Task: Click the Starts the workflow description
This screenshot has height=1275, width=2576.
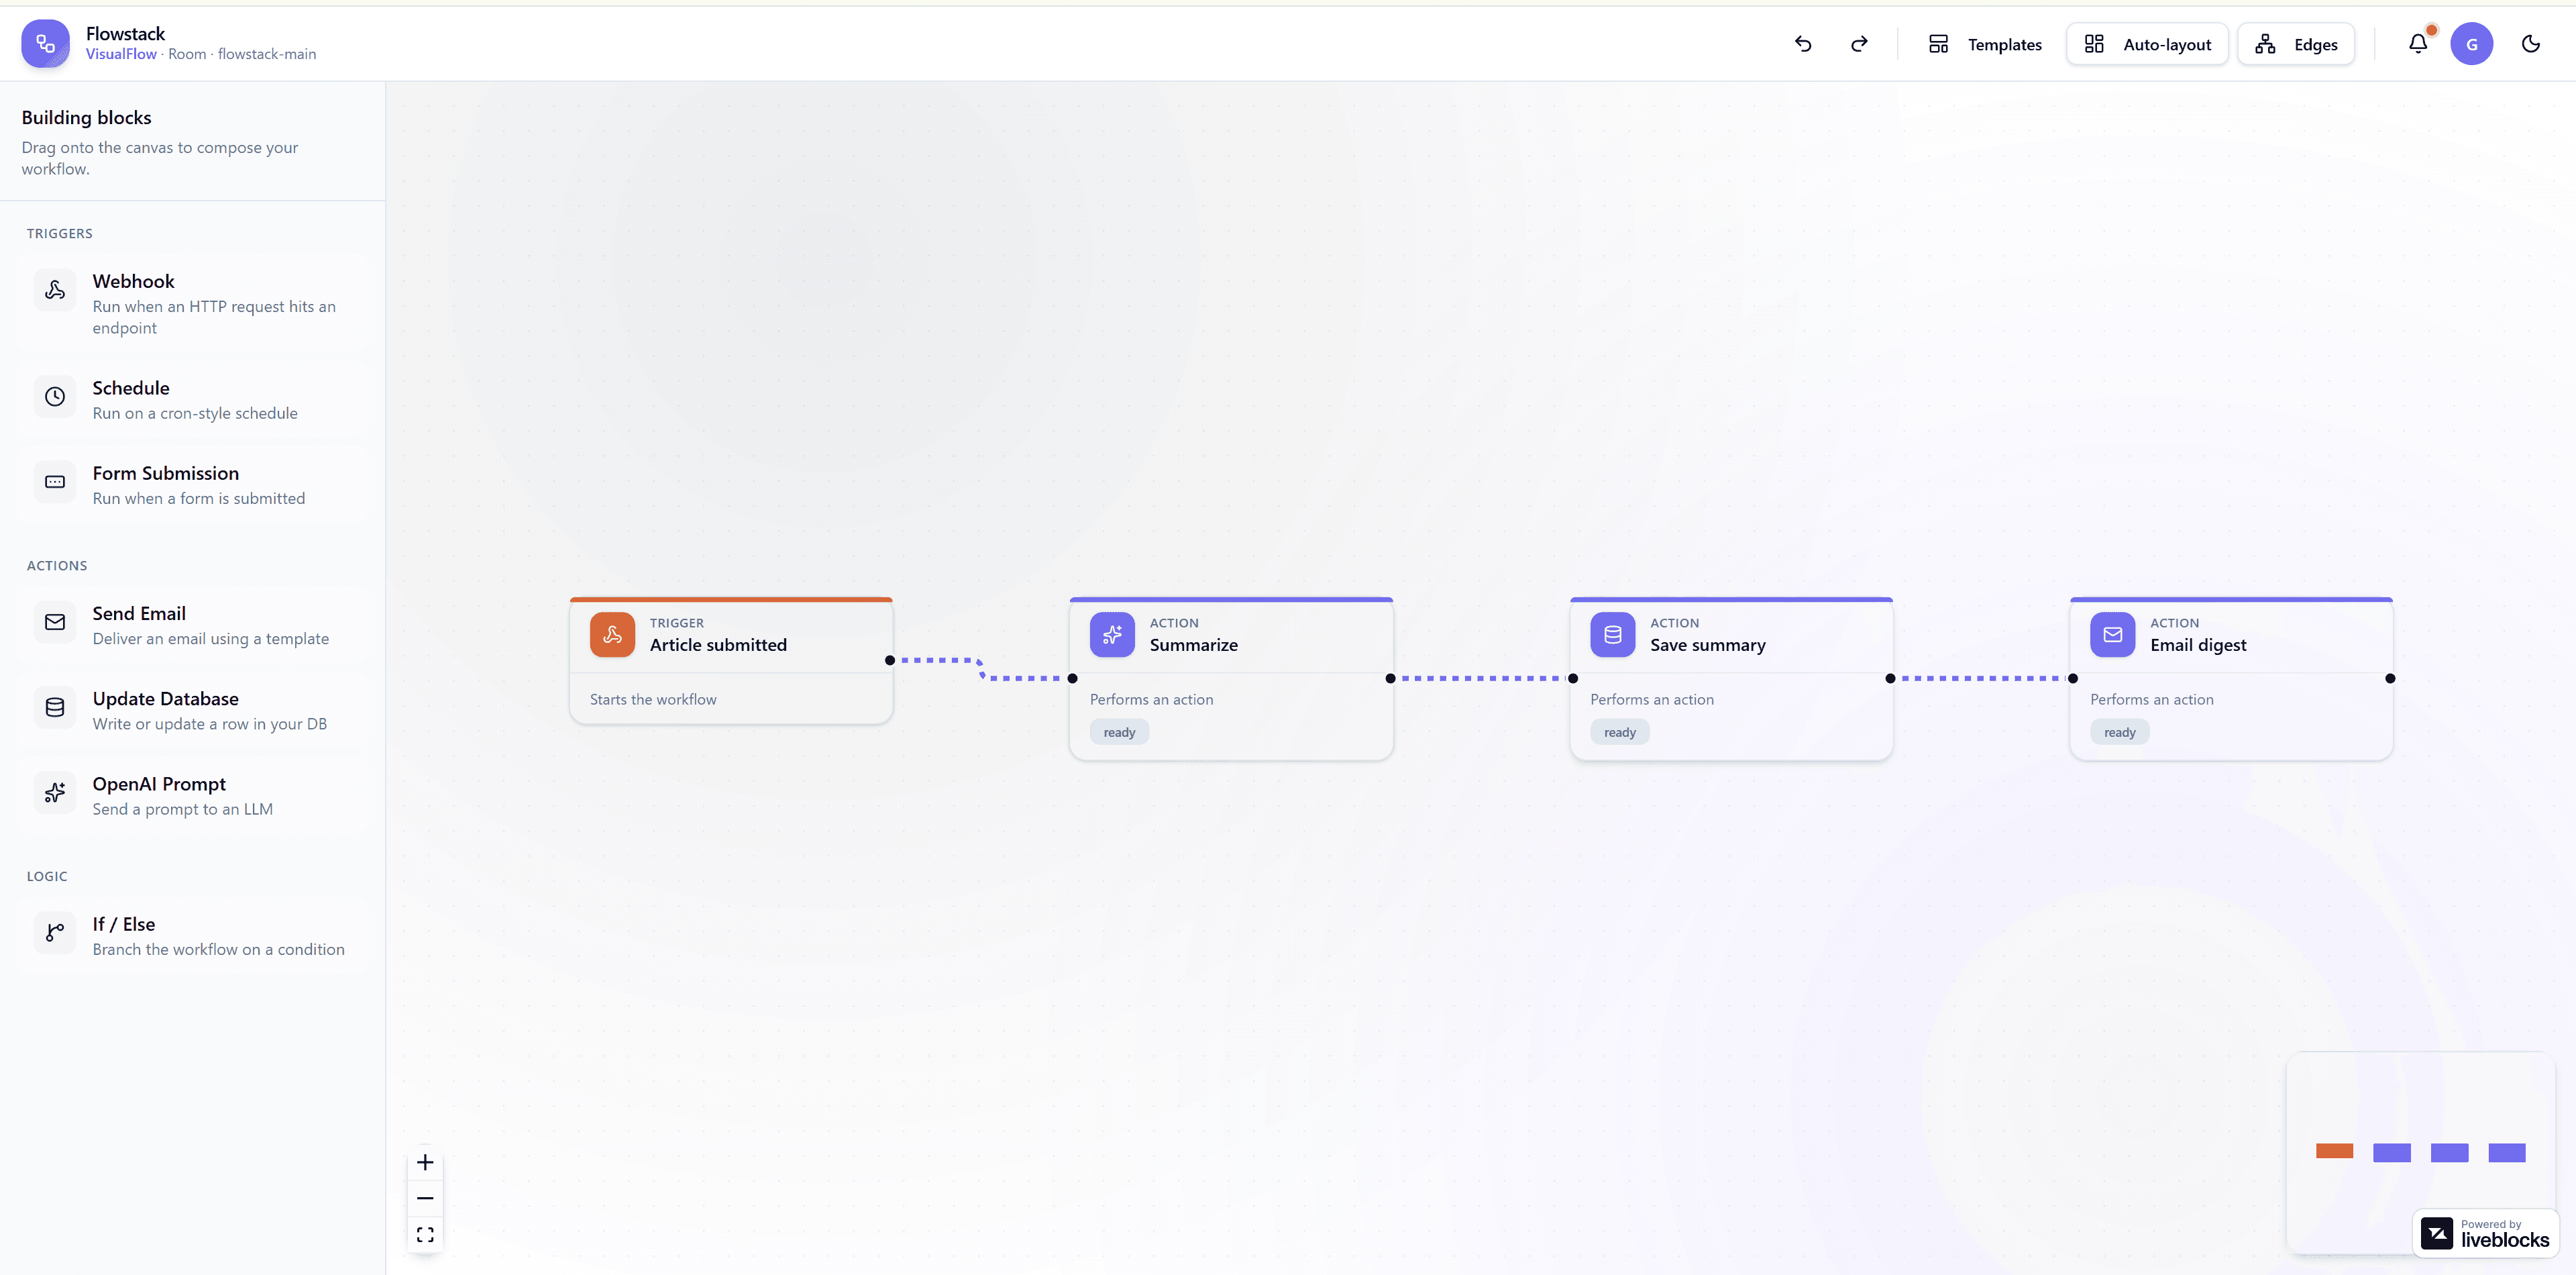Action: click(x=653, y=699)
